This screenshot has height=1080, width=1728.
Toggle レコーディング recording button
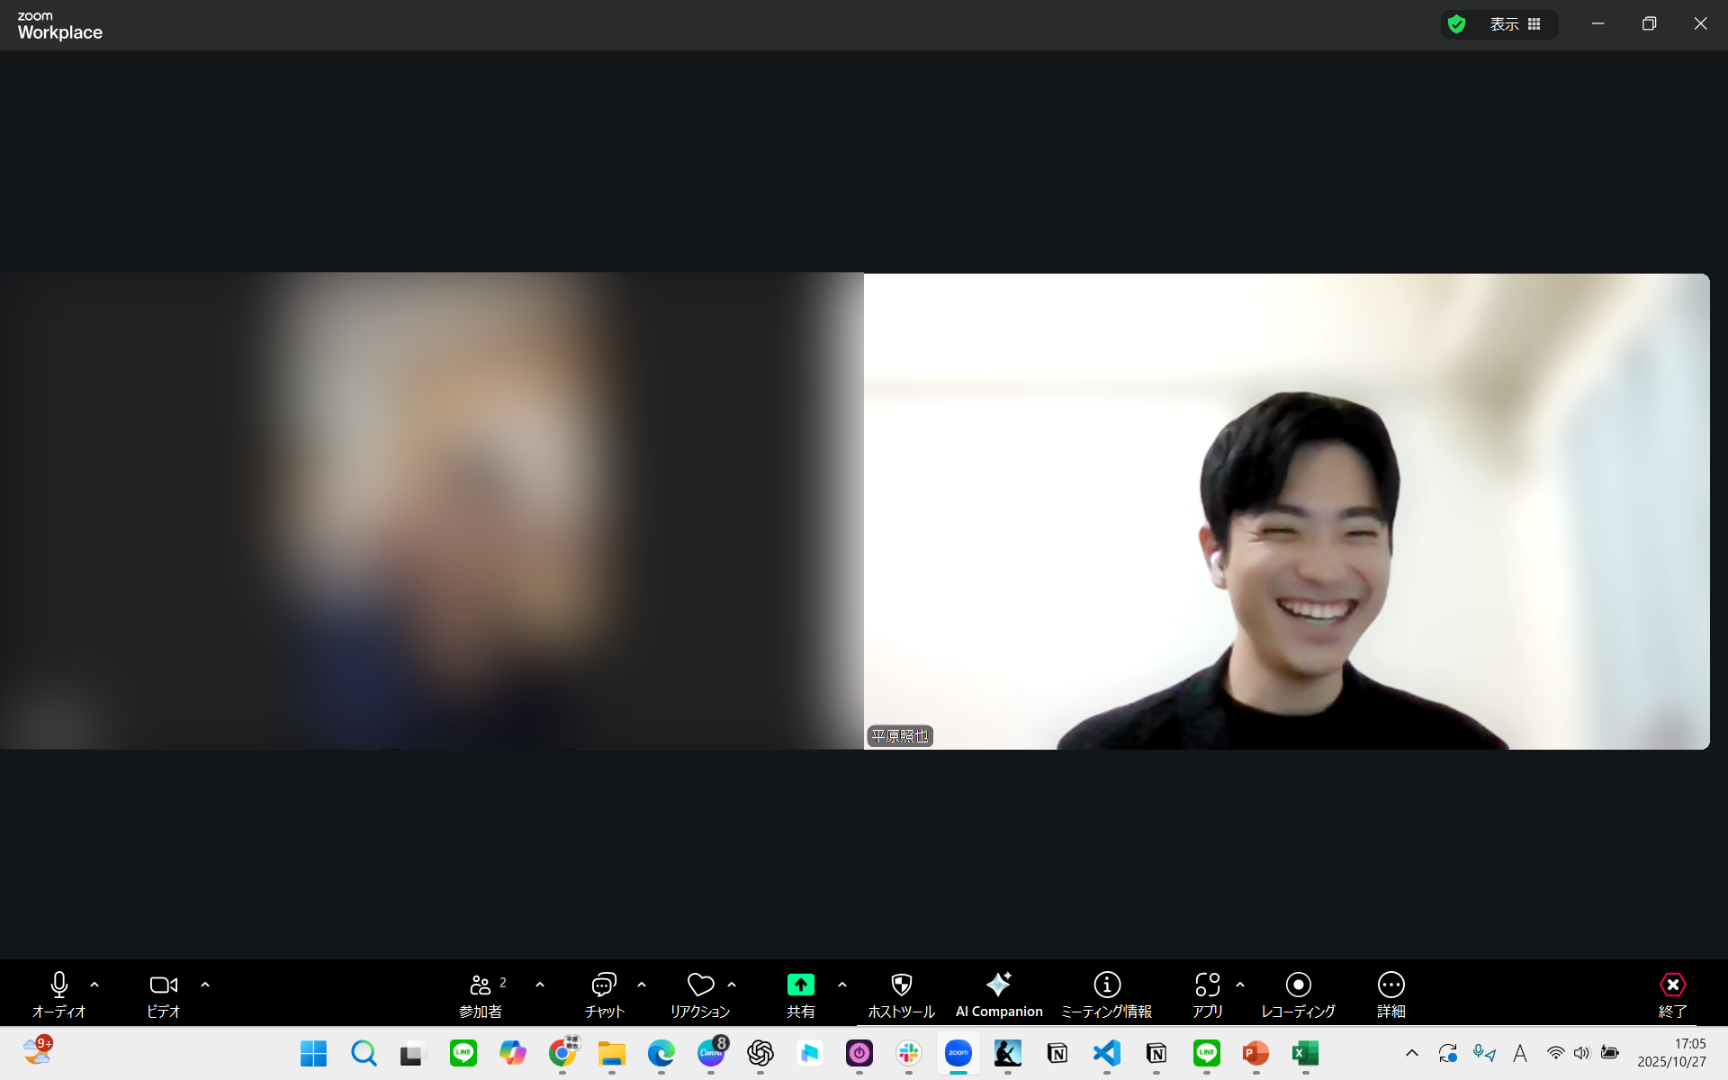(1298, 995)
